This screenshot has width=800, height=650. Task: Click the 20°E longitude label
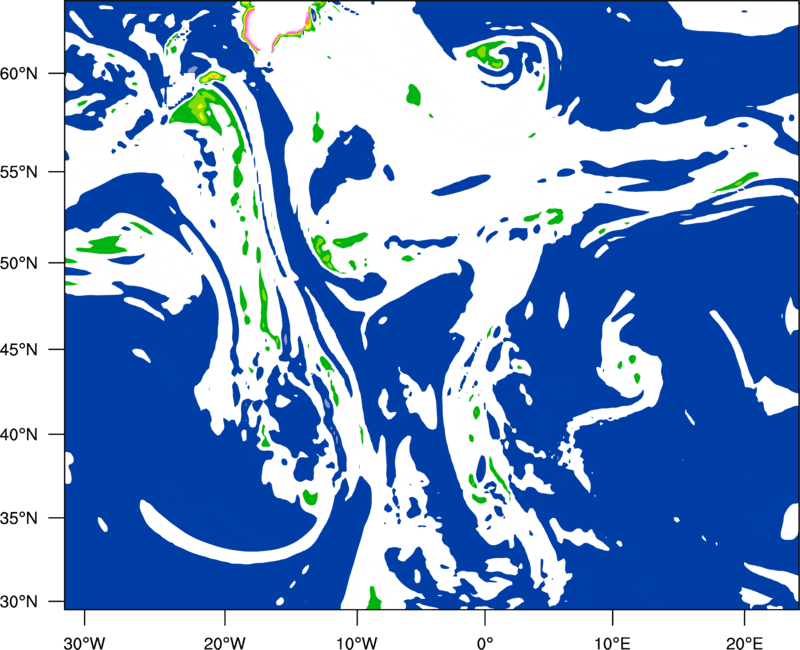point(744,643)
